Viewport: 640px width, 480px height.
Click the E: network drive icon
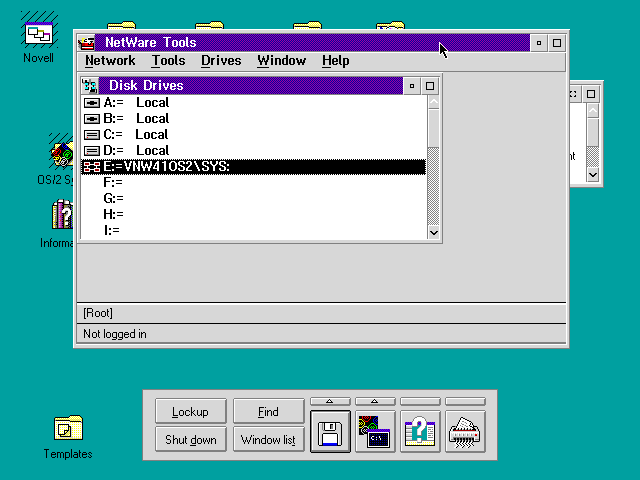[91, 167]
